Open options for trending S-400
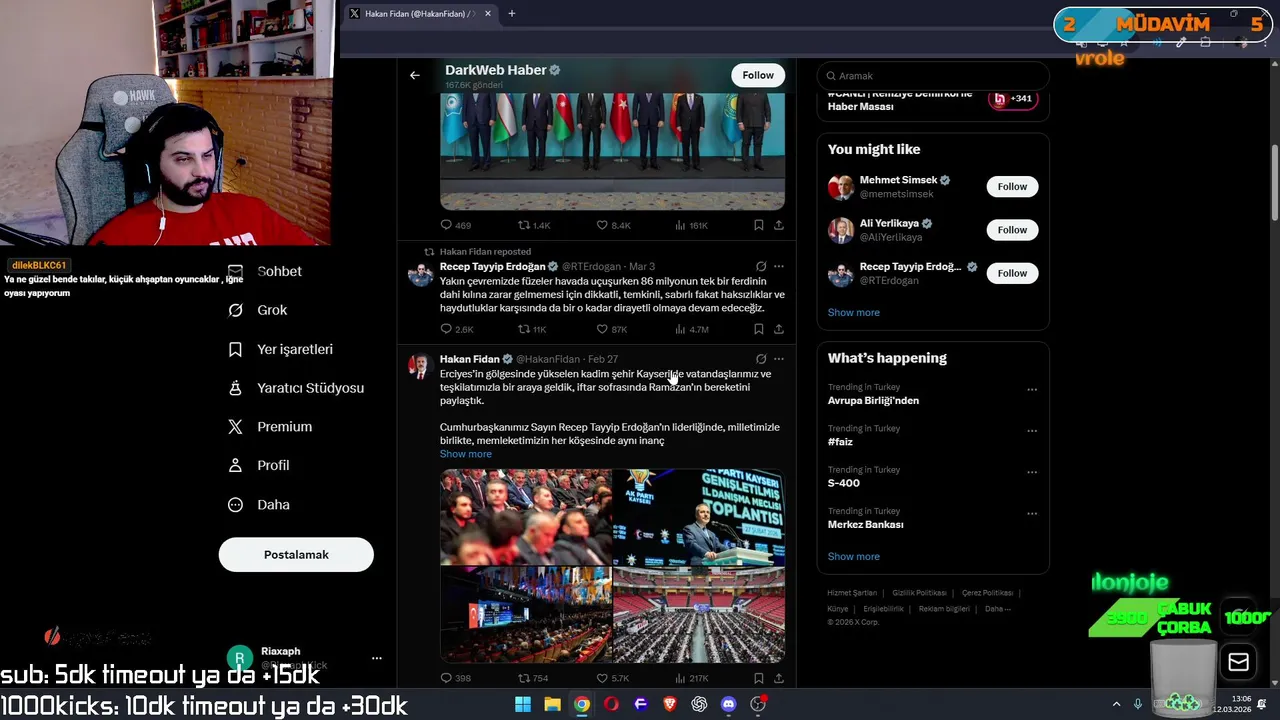Screen dimensions: 1280x720 pyautogui.click(x=1032, y=472)
